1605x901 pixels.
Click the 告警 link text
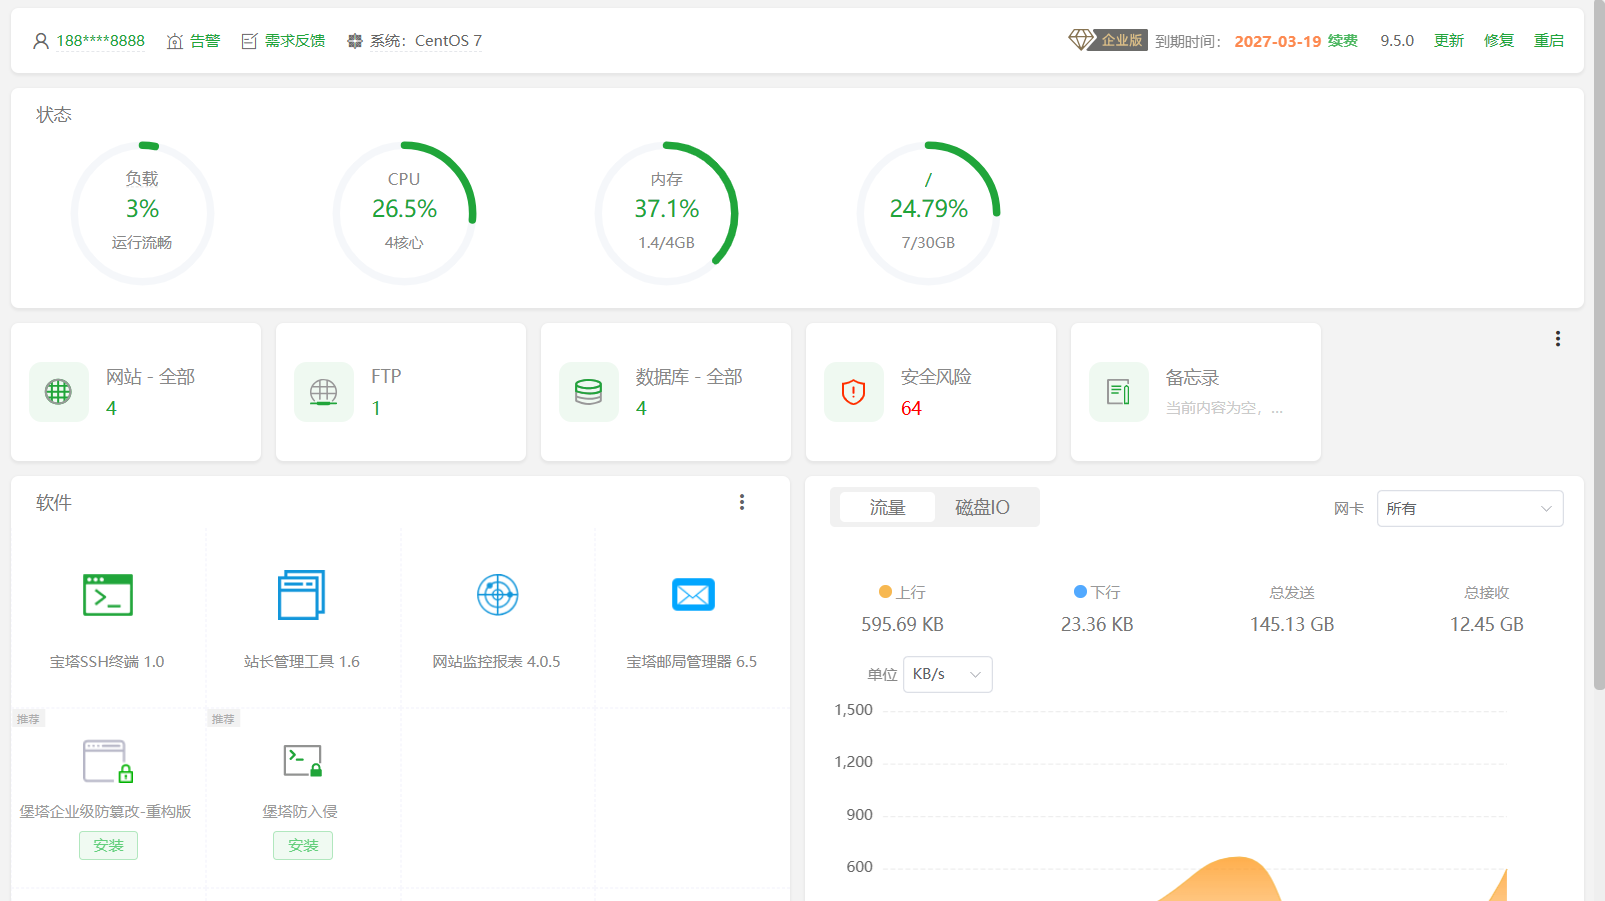click(x=205, y=41)
